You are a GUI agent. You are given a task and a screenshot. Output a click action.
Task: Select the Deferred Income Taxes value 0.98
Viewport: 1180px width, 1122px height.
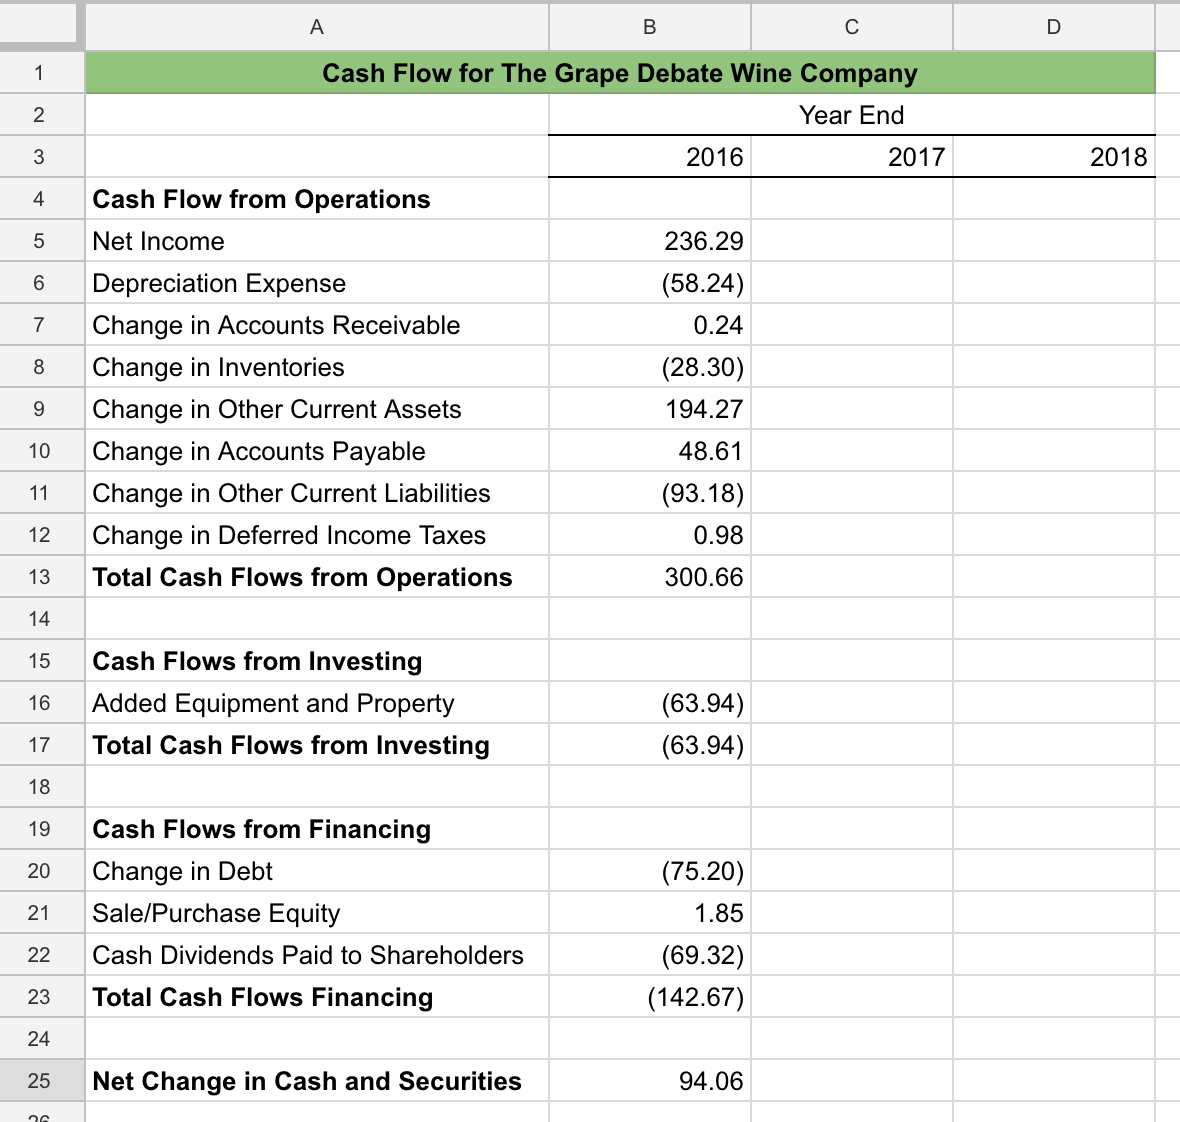(650, 535)
